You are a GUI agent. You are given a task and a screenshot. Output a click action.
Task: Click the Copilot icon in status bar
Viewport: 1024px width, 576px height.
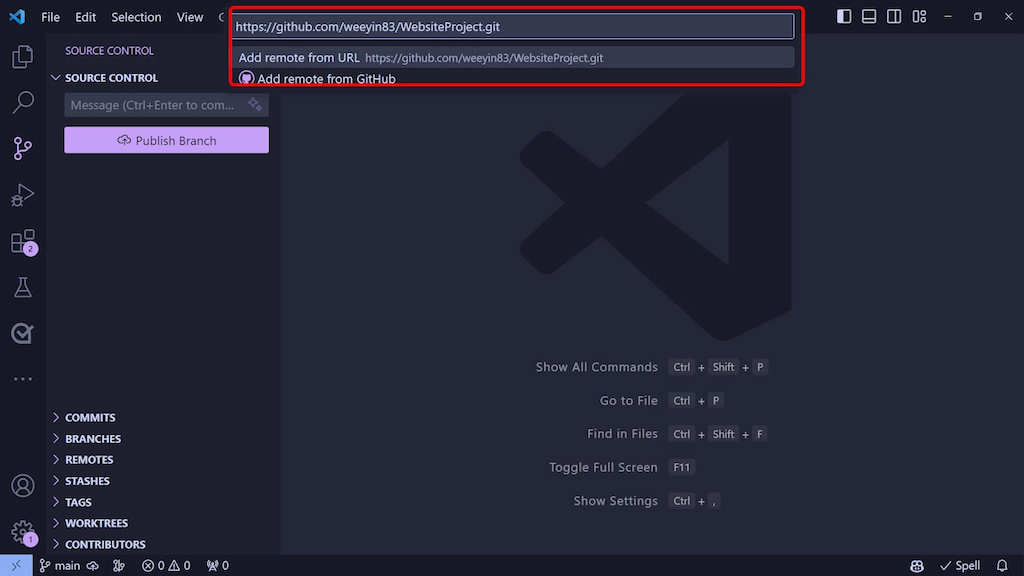(x=916, y=565)
